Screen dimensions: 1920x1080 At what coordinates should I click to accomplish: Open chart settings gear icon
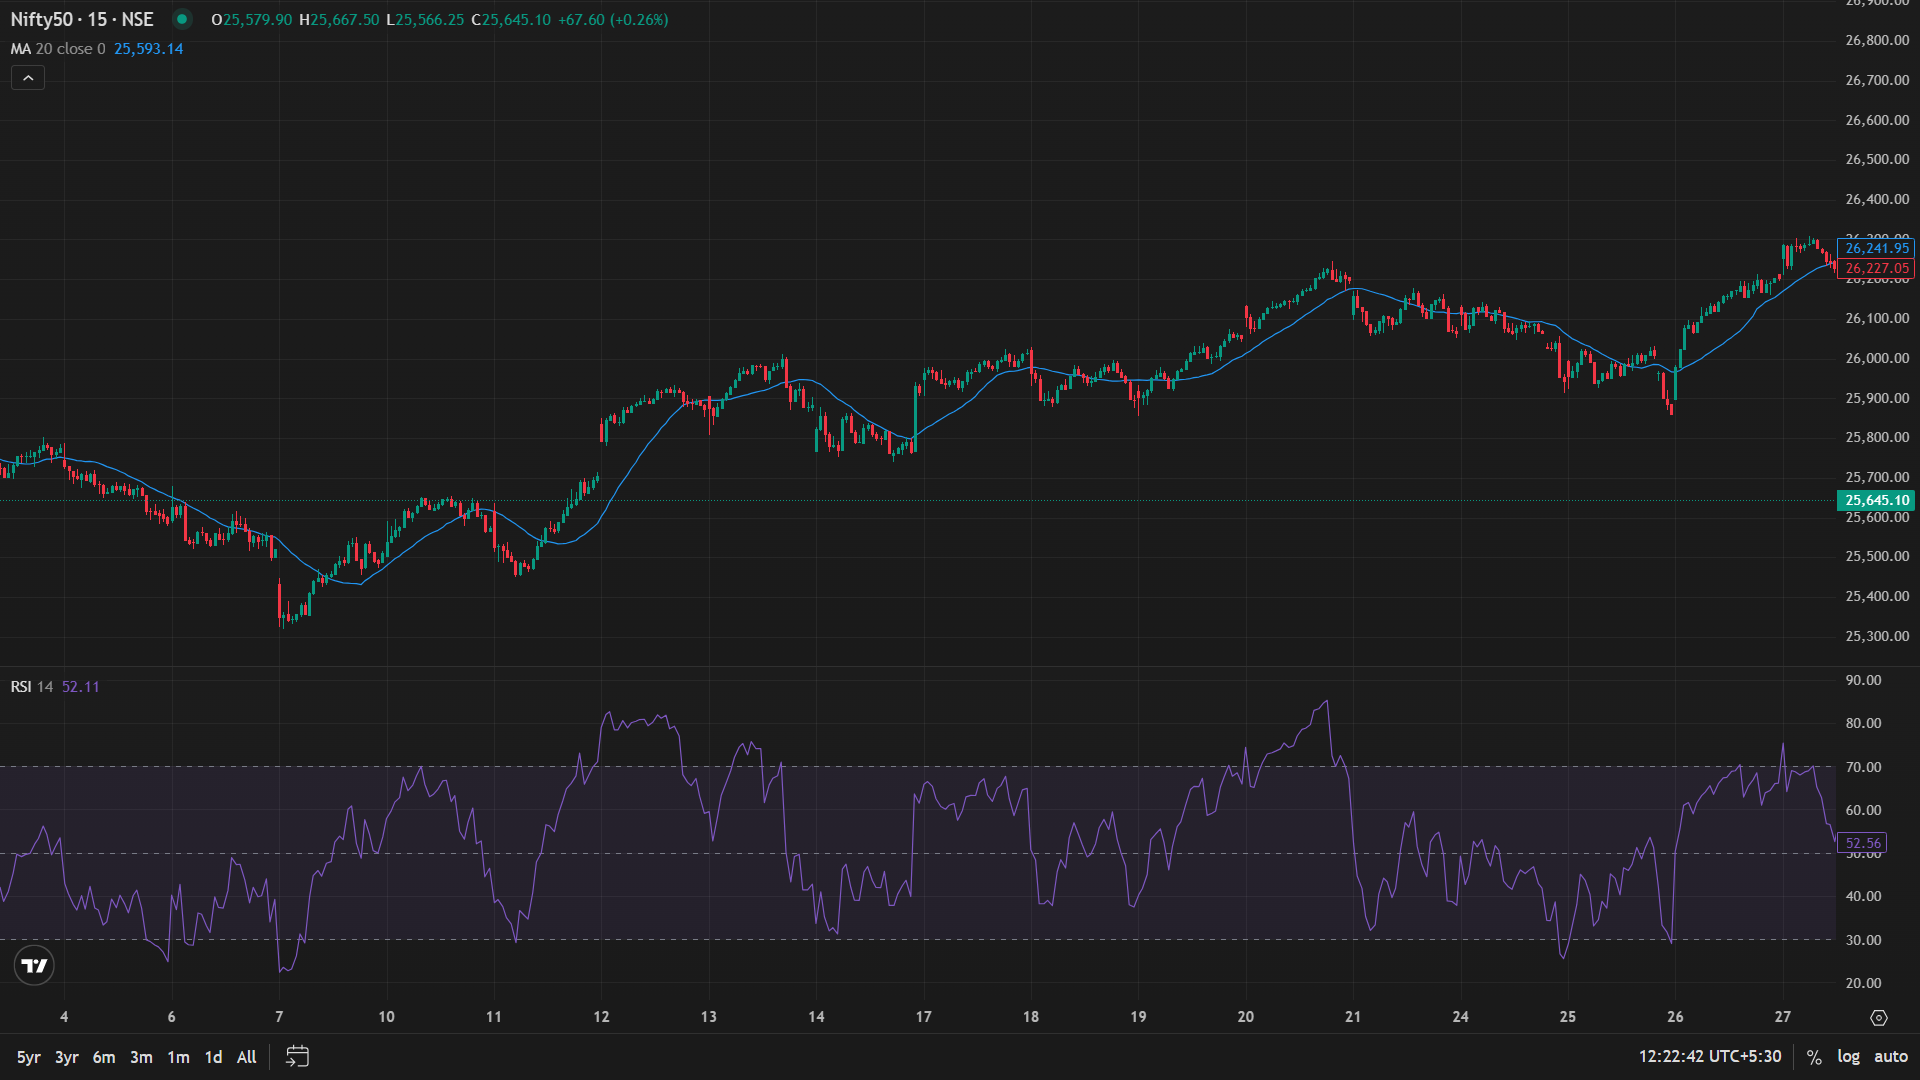pos(1878,1017)
